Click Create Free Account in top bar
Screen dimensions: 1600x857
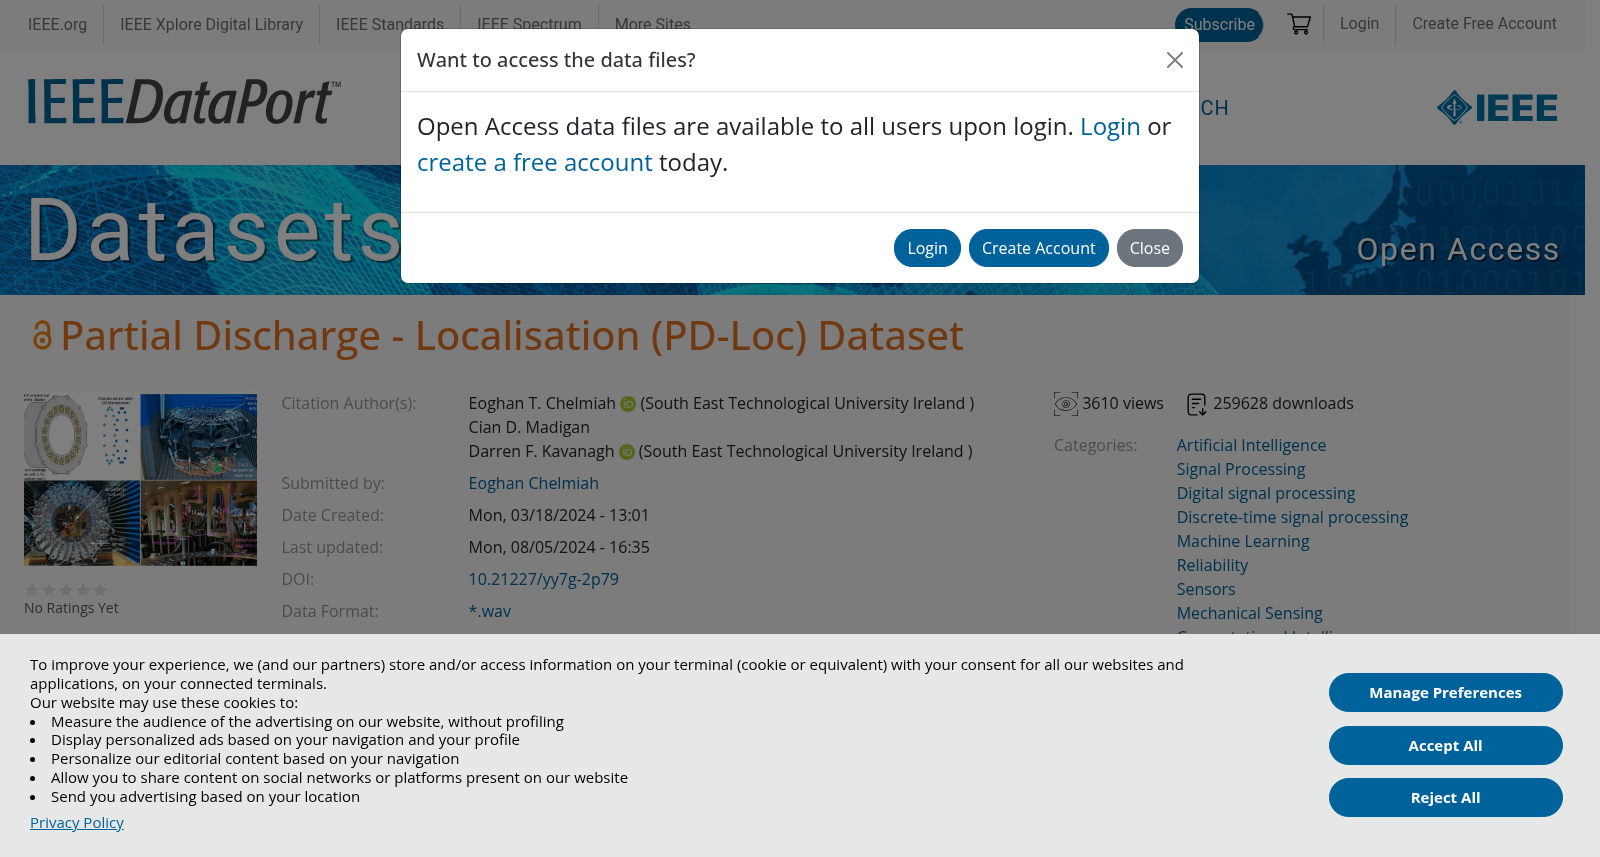pyautogui.click(x=1484, y=23)
